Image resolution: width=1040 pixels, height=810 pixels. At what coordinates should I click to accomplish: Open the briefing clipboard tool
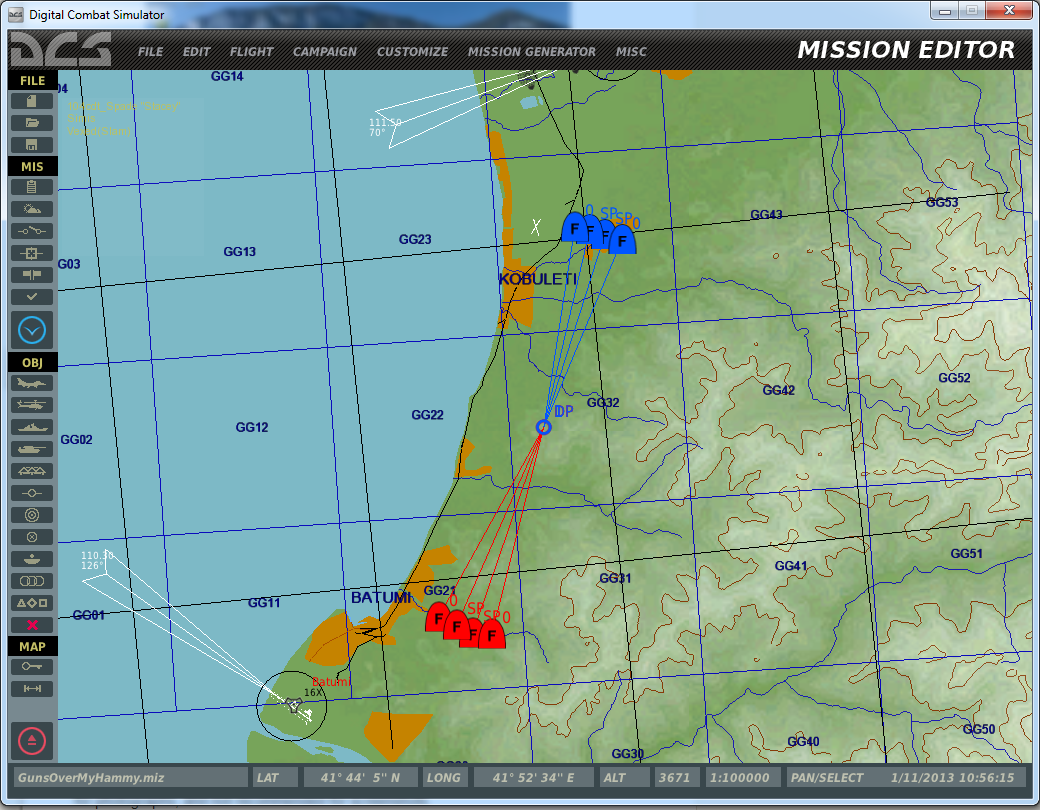(x=32, y=187)
